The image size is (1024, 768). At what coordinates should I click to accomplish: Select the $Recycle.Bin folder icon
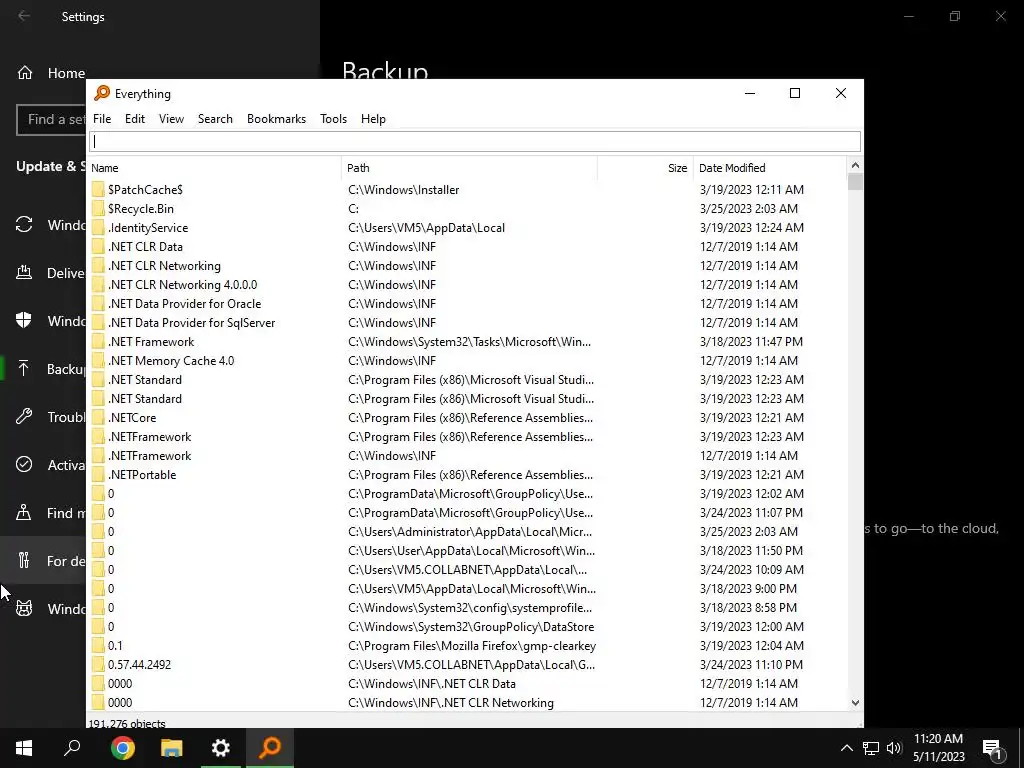(x=98, y=208)
